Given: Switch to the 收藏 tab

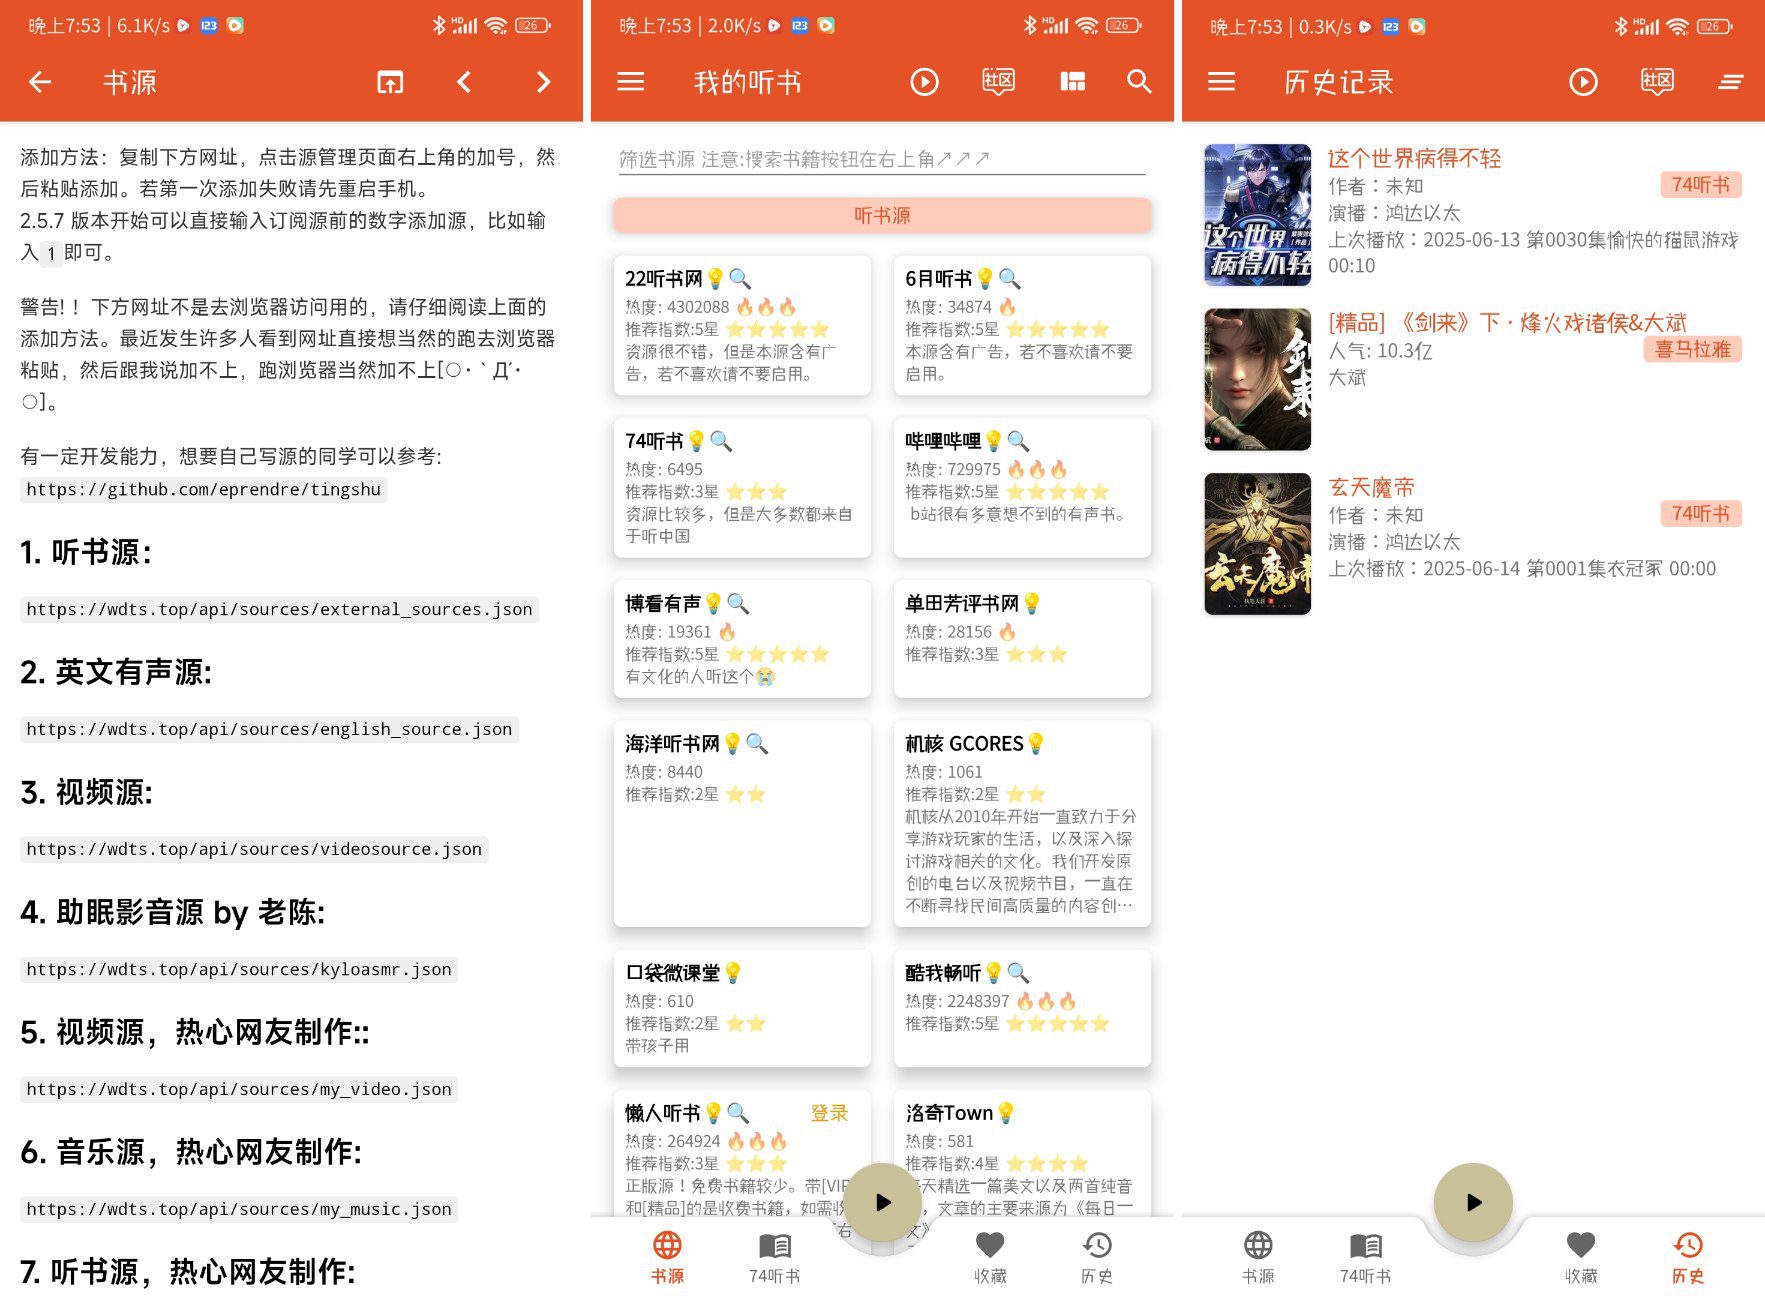Looking at the screenshot, I should pos(989,1256).
